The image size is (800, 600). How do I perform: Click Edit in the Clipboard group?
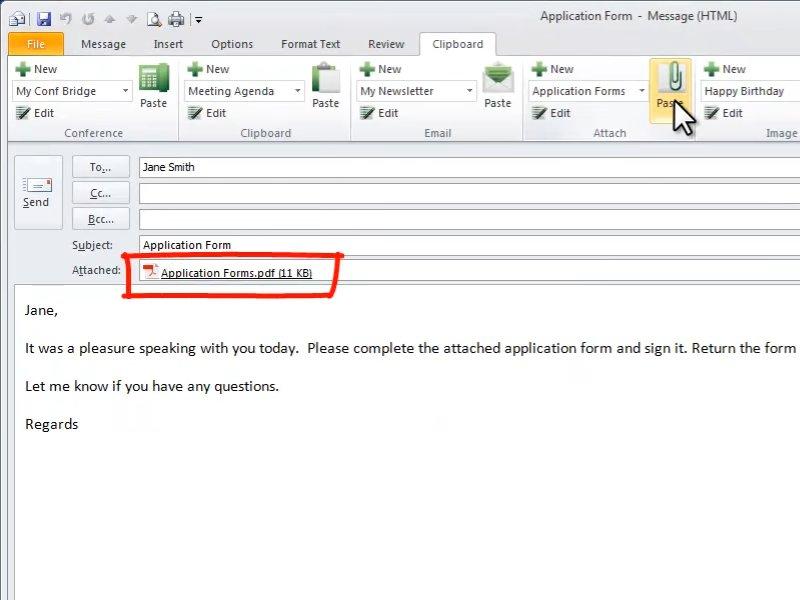(207, 113)
